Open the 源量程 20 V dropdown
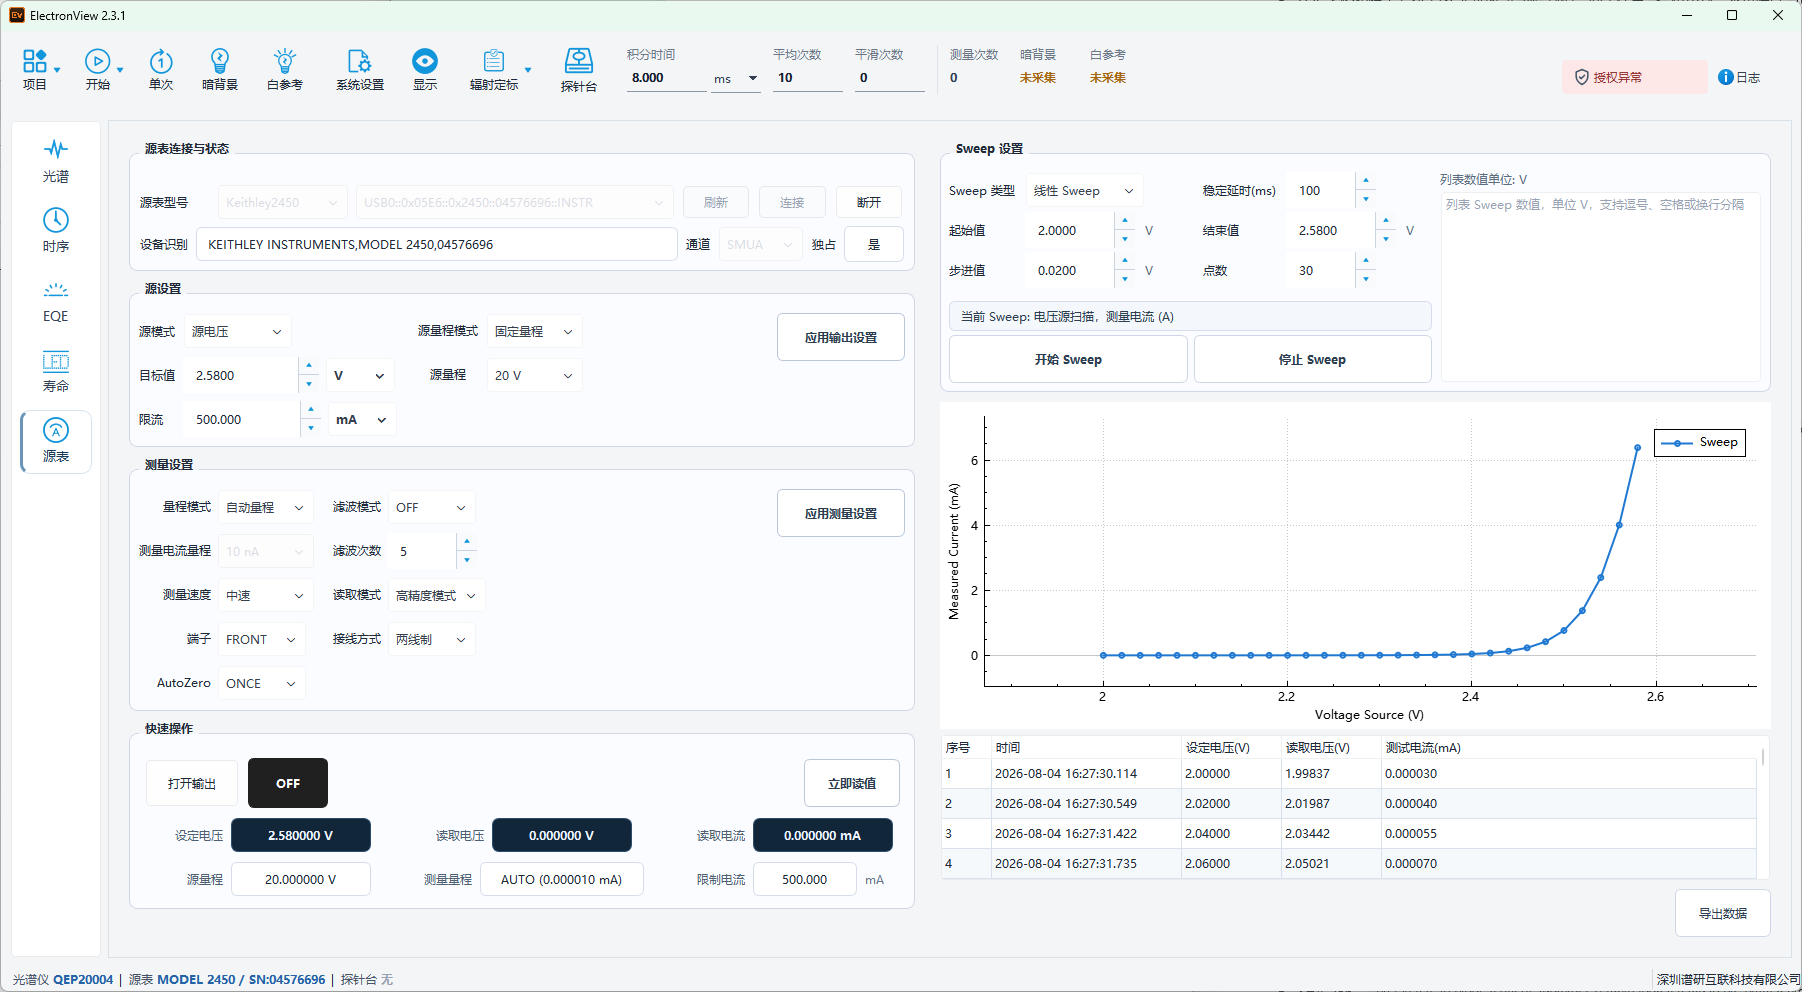The image size is (1802, 992). (534, 375)
